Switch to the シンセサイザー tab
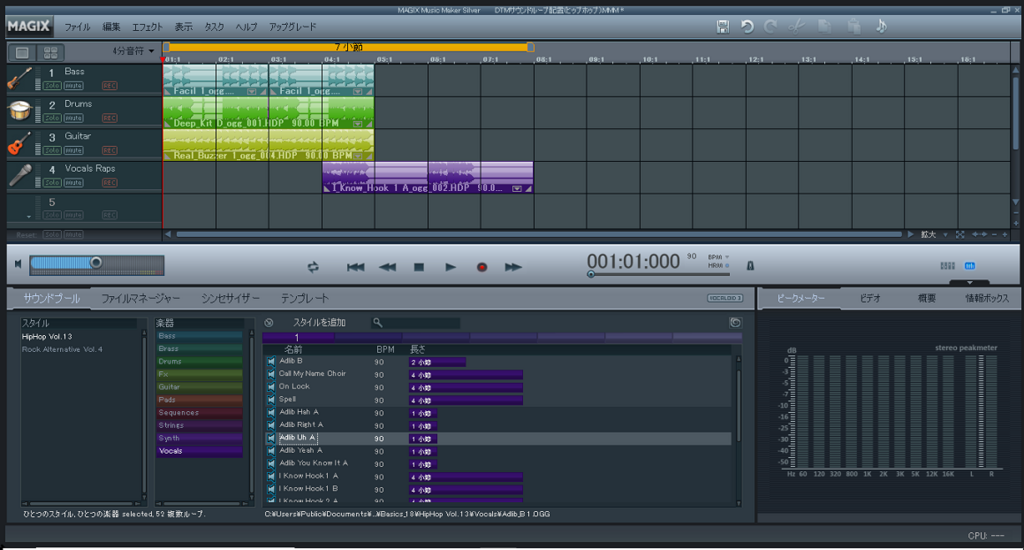Image resolution: width=1024 pixels, height=550 pixels. pyautogui.click(x=231, y=299)
